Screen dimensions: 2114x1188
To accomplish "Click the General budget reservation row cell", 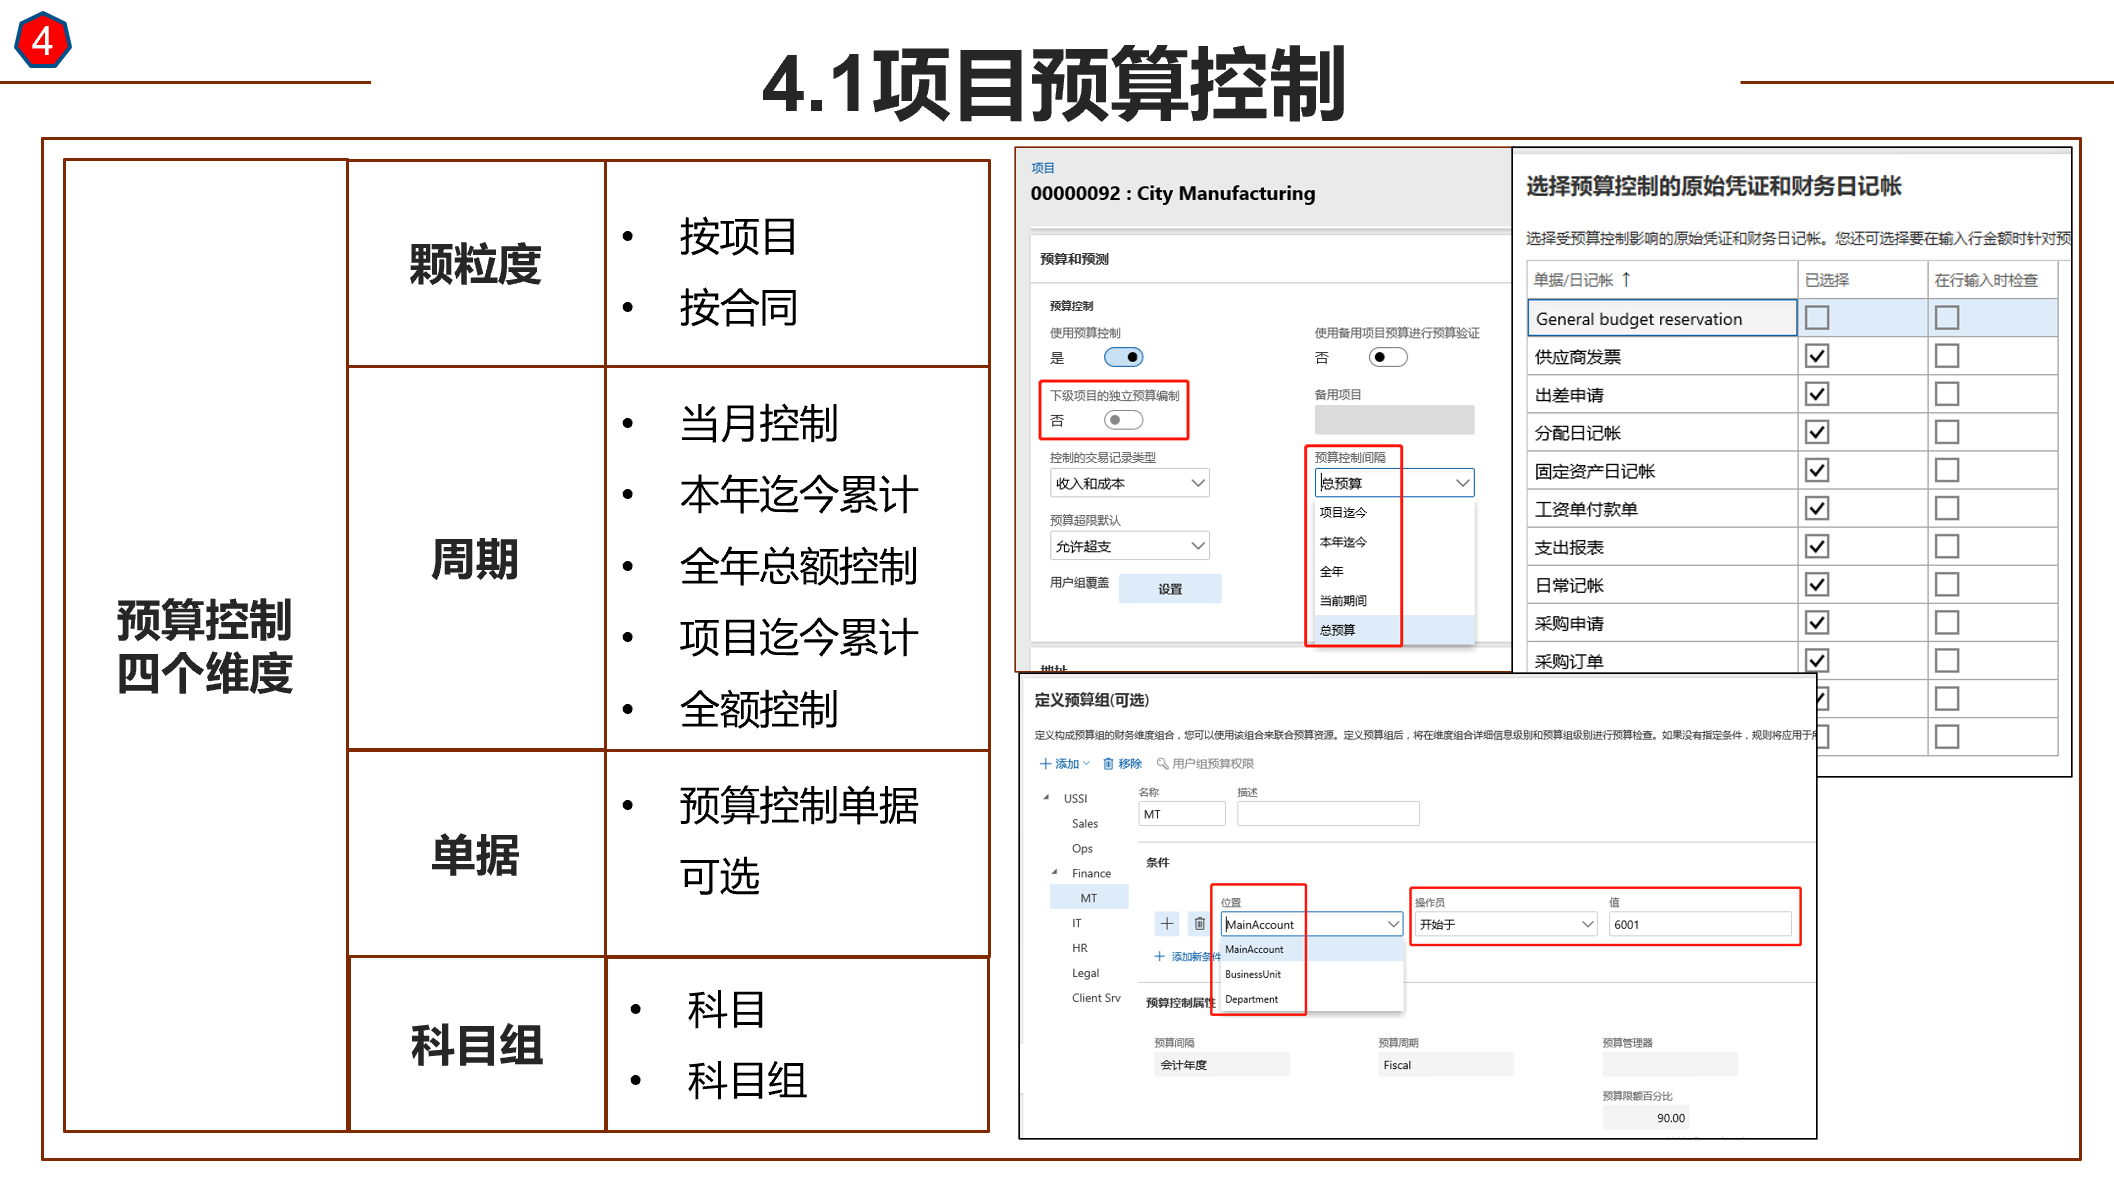I will 1662,318.
